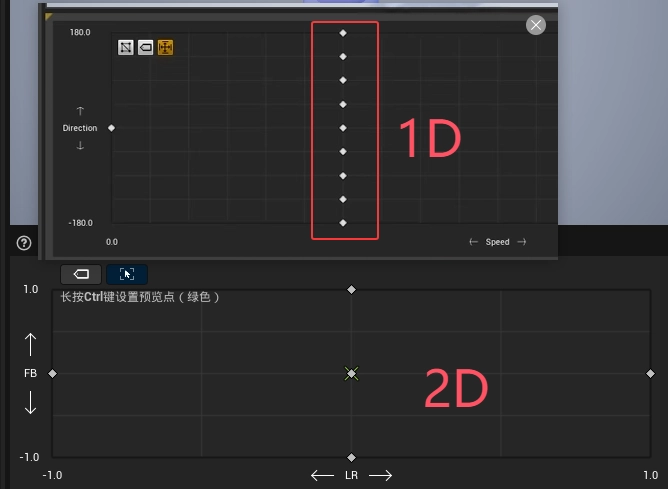
Task: Select the second sample point from top, near 135
Action: tap(343, 57)
